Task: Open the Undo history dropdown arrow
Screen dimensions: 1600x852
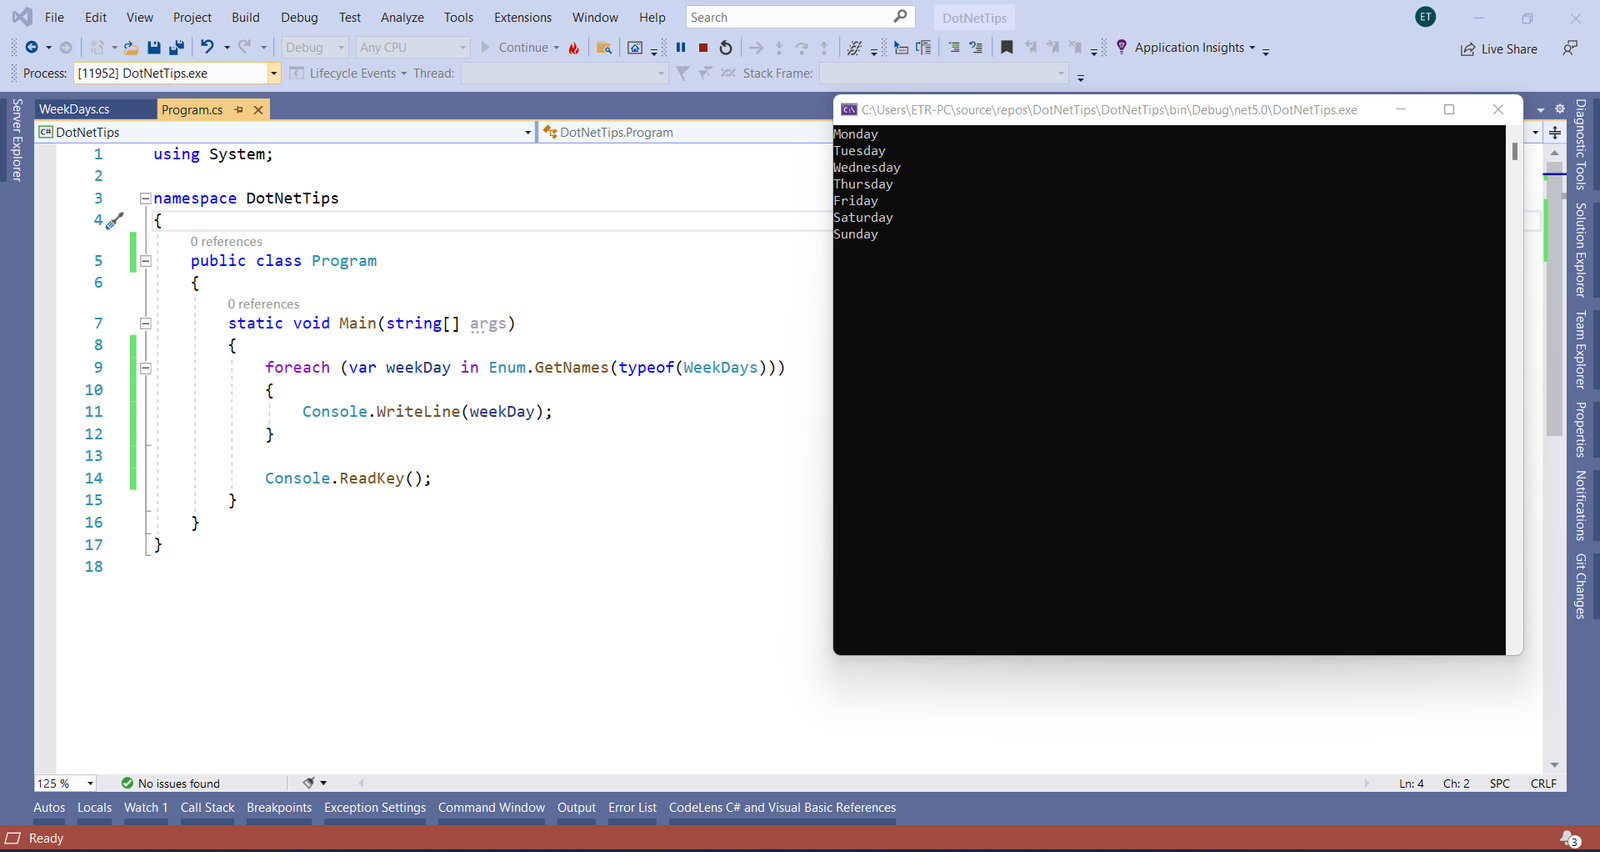Action: (227, 47)
